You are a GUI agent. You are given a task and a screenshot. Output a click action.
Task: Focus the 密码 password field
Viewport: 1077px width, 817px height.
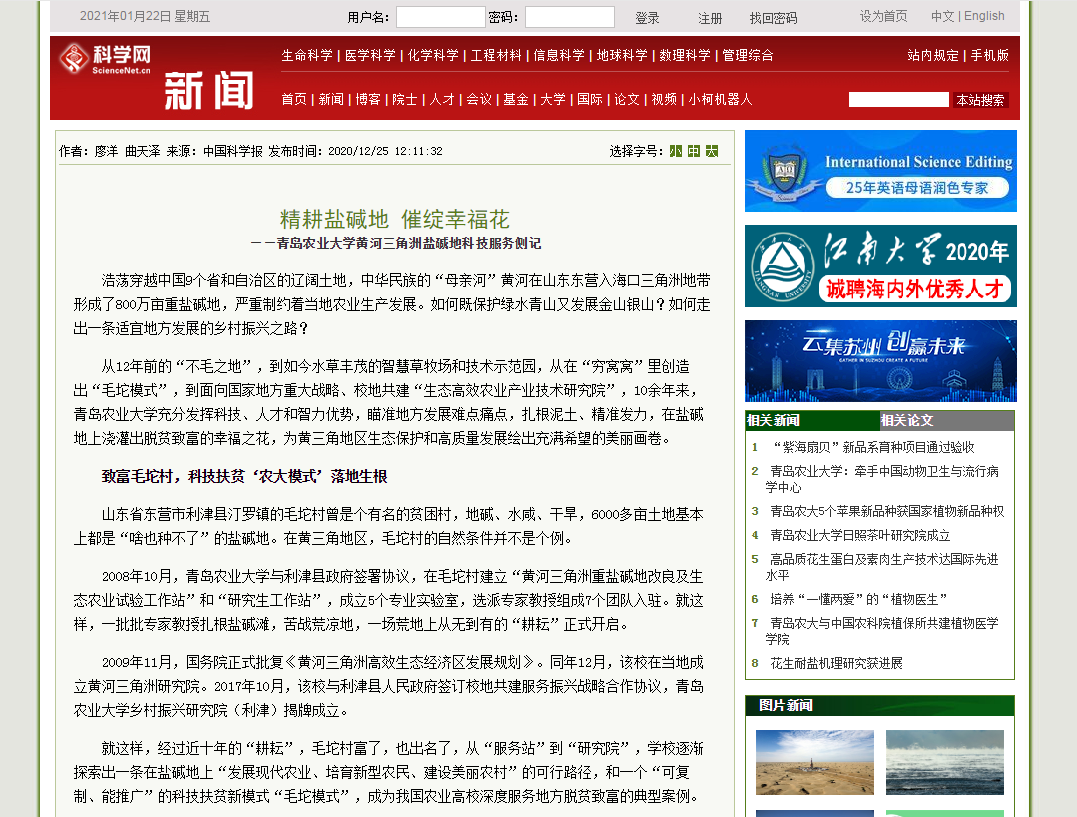(x=569, y=17)
